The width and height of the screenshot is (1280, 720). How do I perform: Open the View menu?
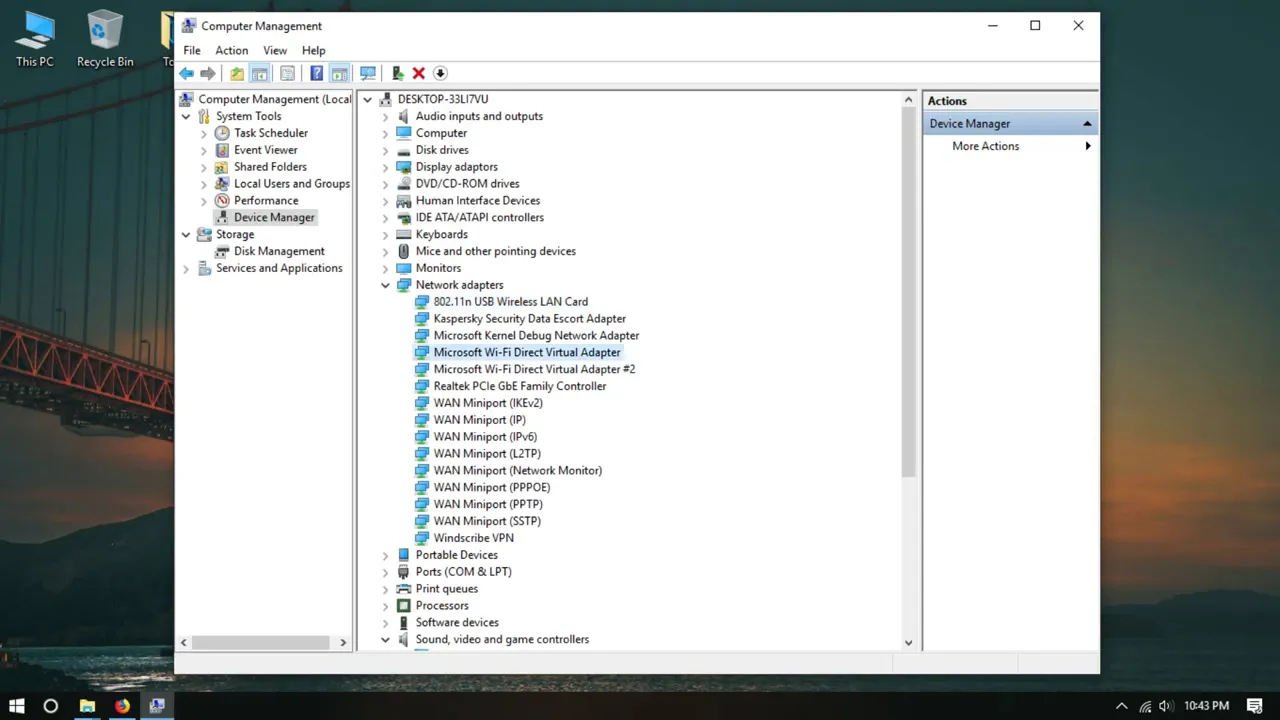[x=275, y=50]
